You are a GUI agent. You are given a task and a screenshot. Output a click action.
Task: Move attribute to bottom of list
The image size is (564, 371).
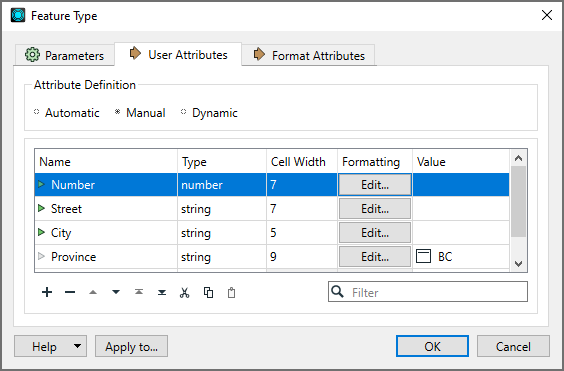point(162,292)
